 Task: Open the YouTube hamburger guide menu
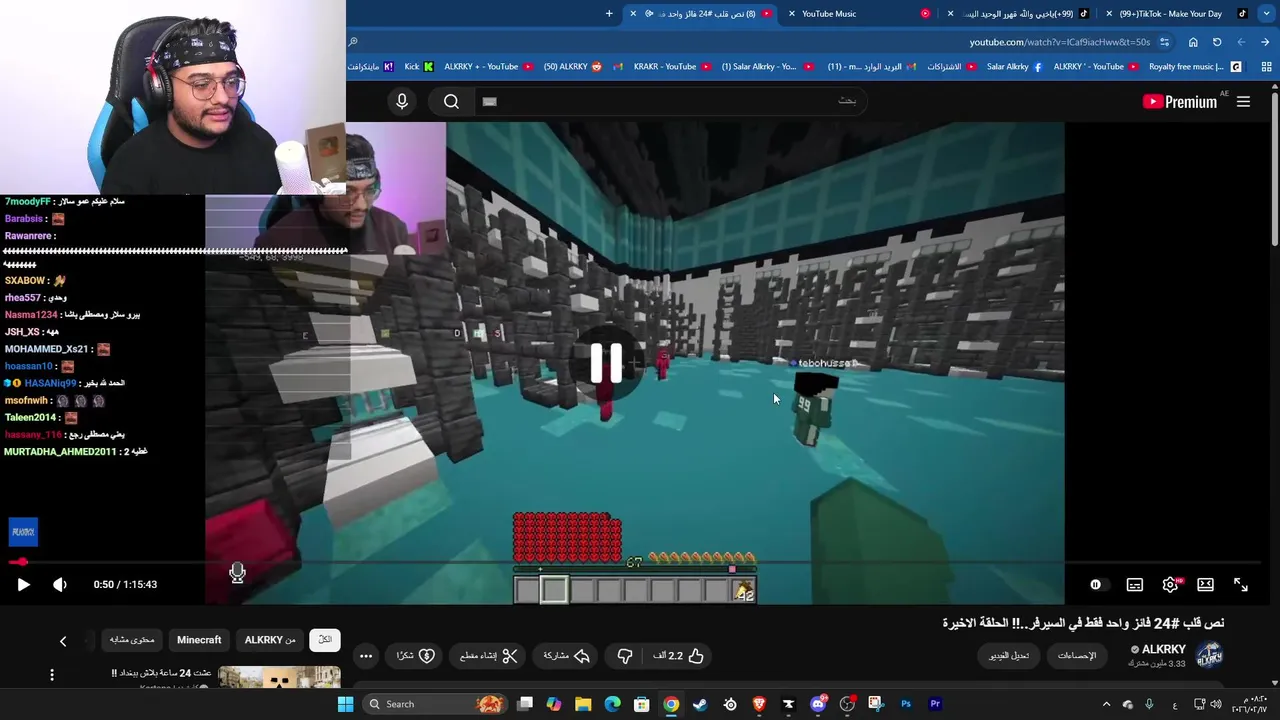tap(1243, 101)
